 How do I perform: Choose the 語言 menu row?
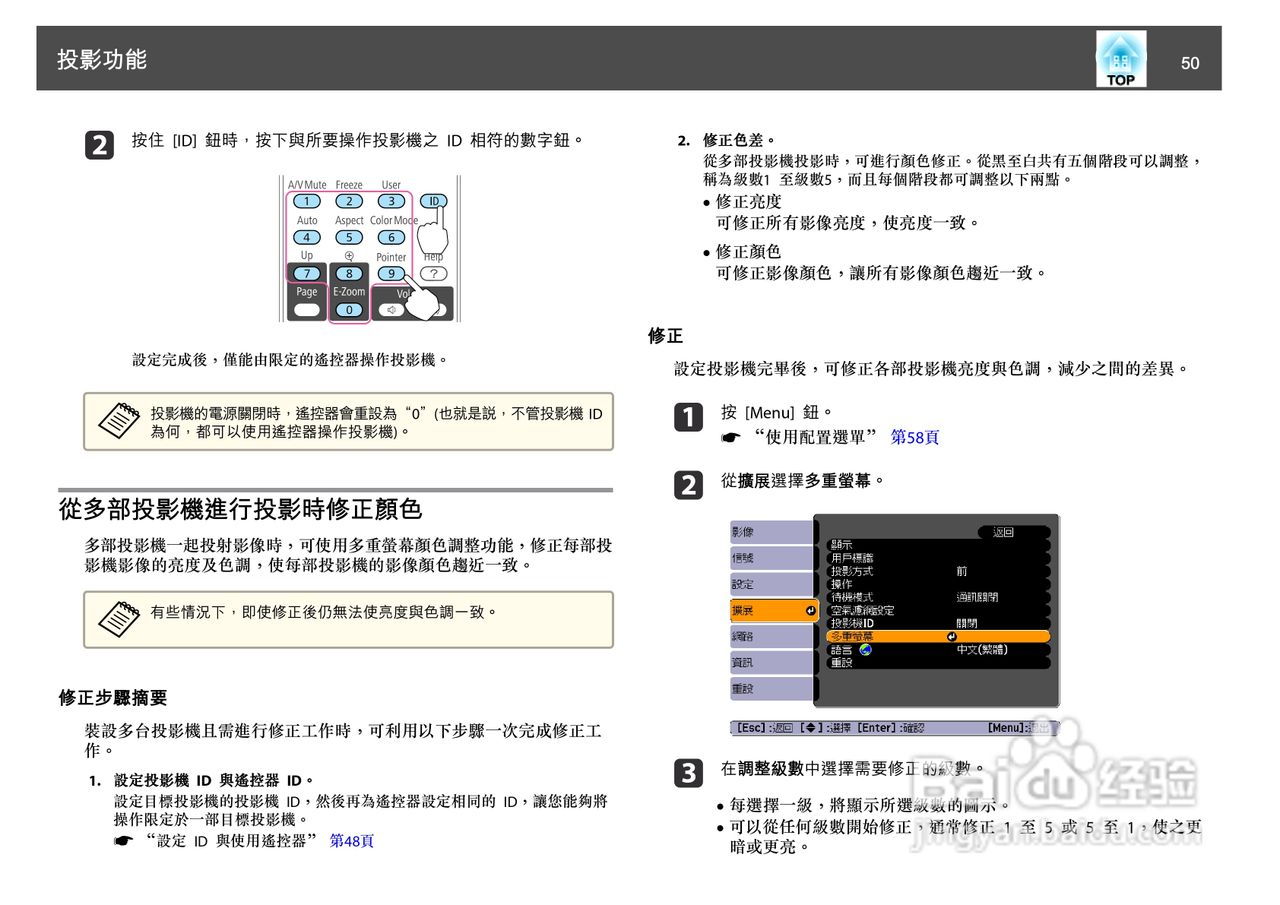pos(938,649)
